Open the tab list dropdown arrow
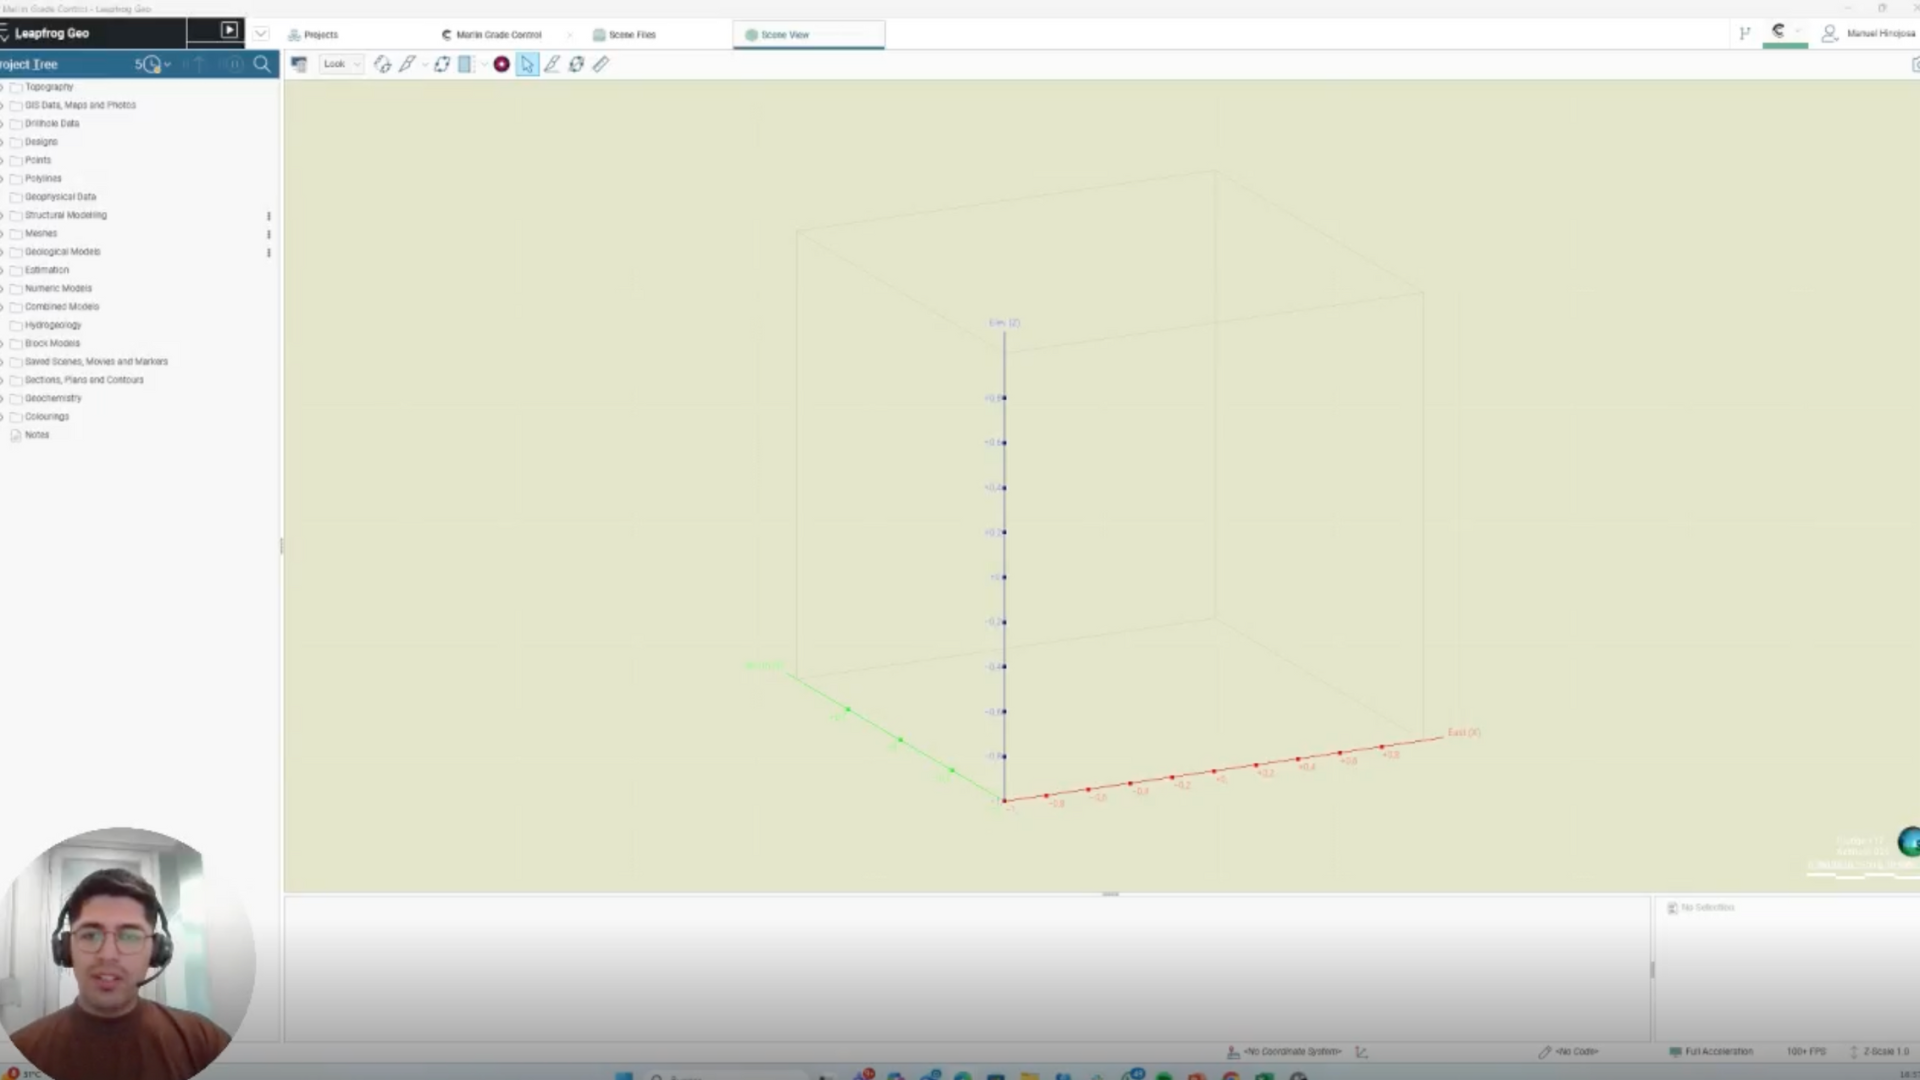 pyautogui.click(x=261, y=33)
